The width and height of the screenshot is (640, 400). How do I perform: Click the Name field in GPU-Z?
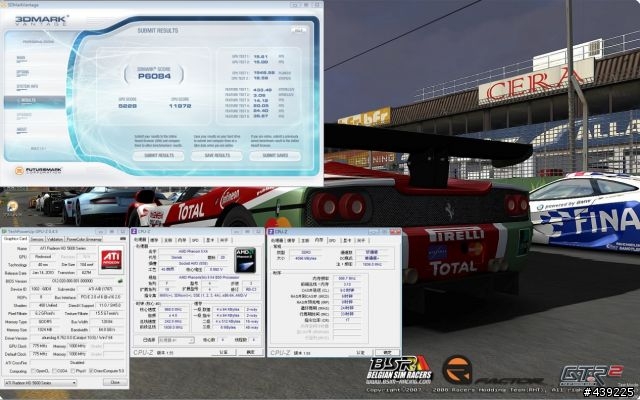tap(63, 248)
